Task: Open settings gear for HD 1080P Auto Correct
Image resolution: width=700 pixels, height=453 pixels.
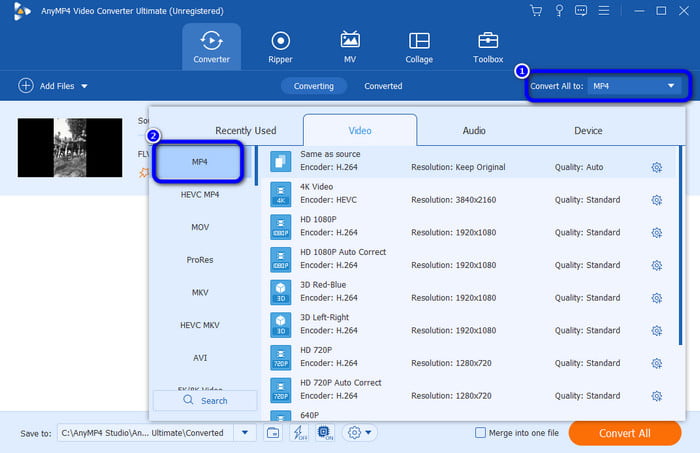Action: point(656,265)
